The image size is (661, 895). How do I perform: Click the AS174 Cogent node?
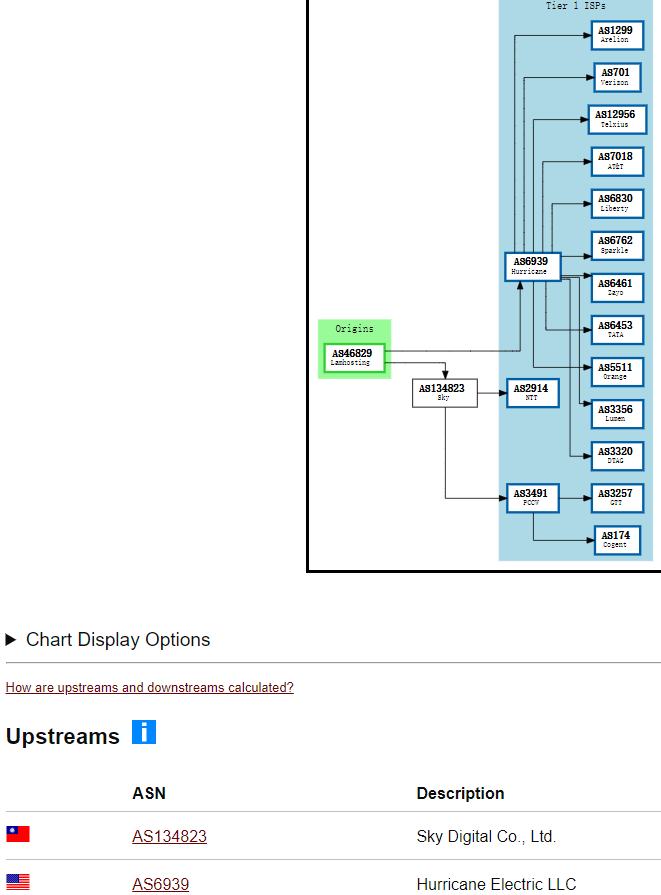617,540
